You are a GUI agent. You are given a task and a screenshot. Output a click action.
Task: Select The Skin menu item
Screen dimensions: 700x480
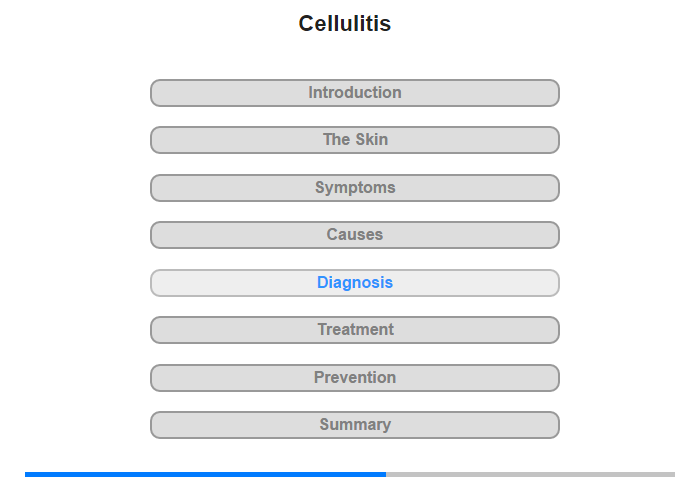355,140
